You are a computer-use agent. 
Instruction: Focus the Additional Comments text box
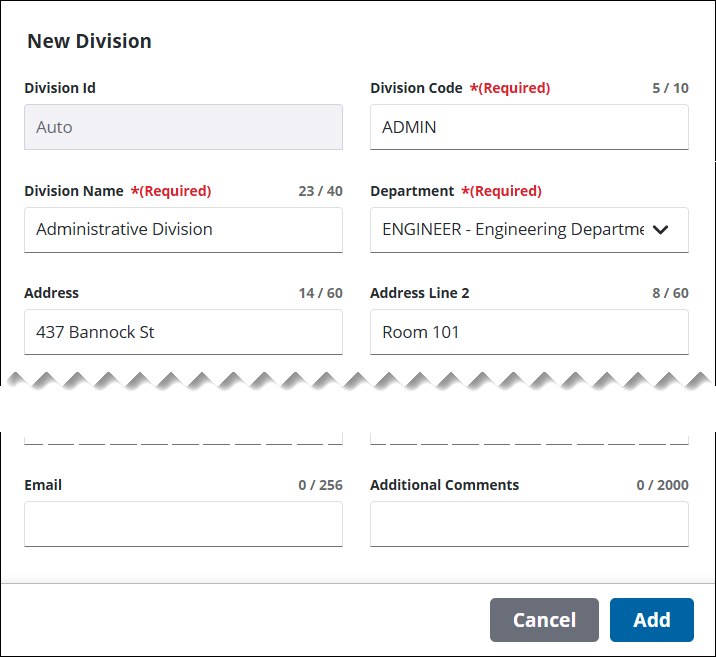pos(528,523)
